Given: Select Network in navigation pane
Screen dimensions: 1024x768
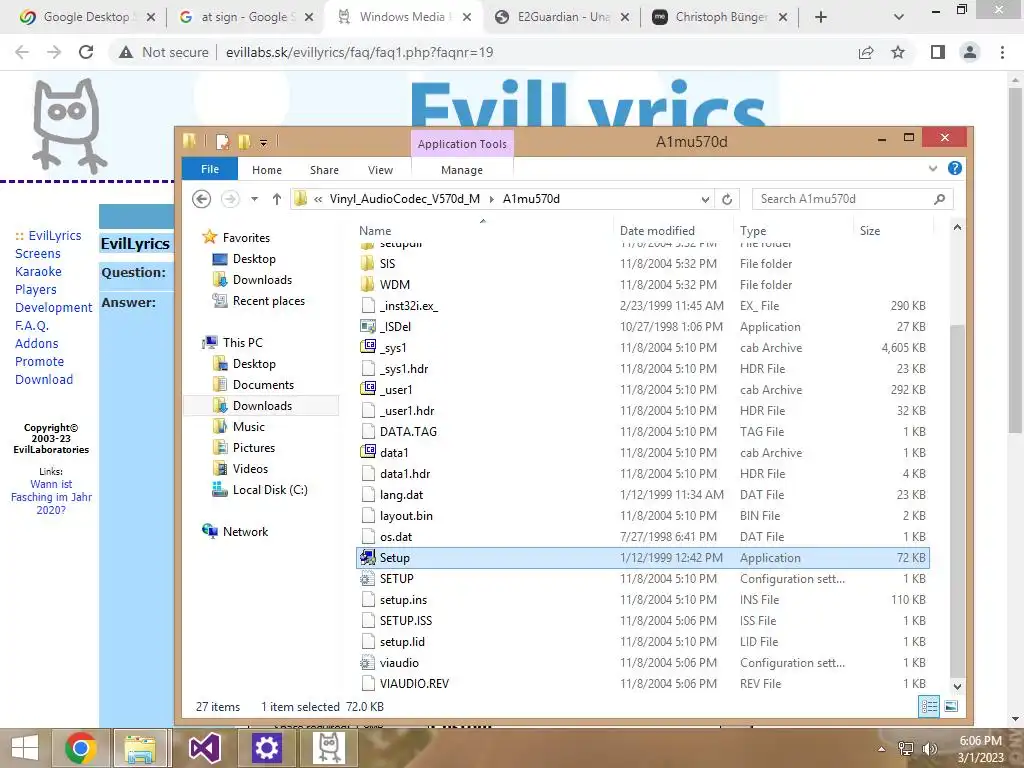Looking at the screenshot, I should [245, 532].
